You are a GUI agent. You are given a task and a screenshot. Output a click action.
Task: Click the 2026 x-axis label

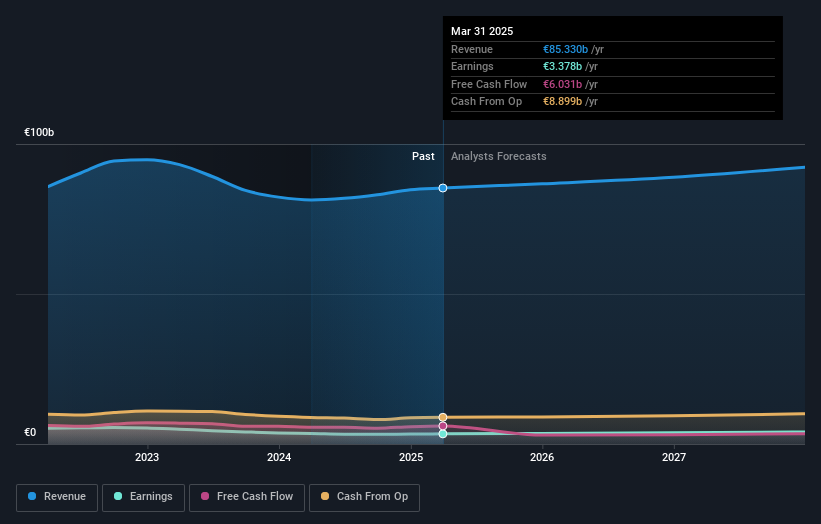click(542, 457)
